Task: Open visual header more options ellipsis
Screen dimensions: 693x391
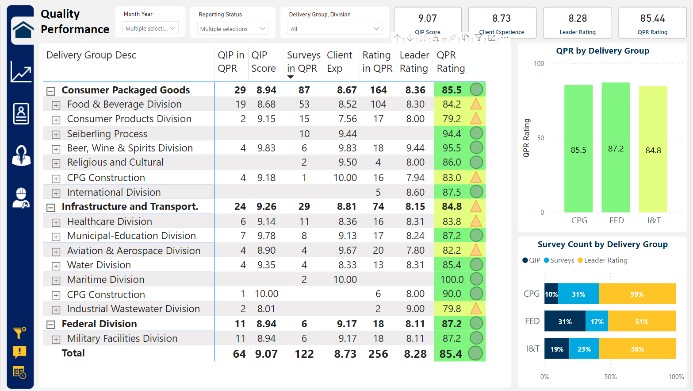Action: (x=504, y=38)
